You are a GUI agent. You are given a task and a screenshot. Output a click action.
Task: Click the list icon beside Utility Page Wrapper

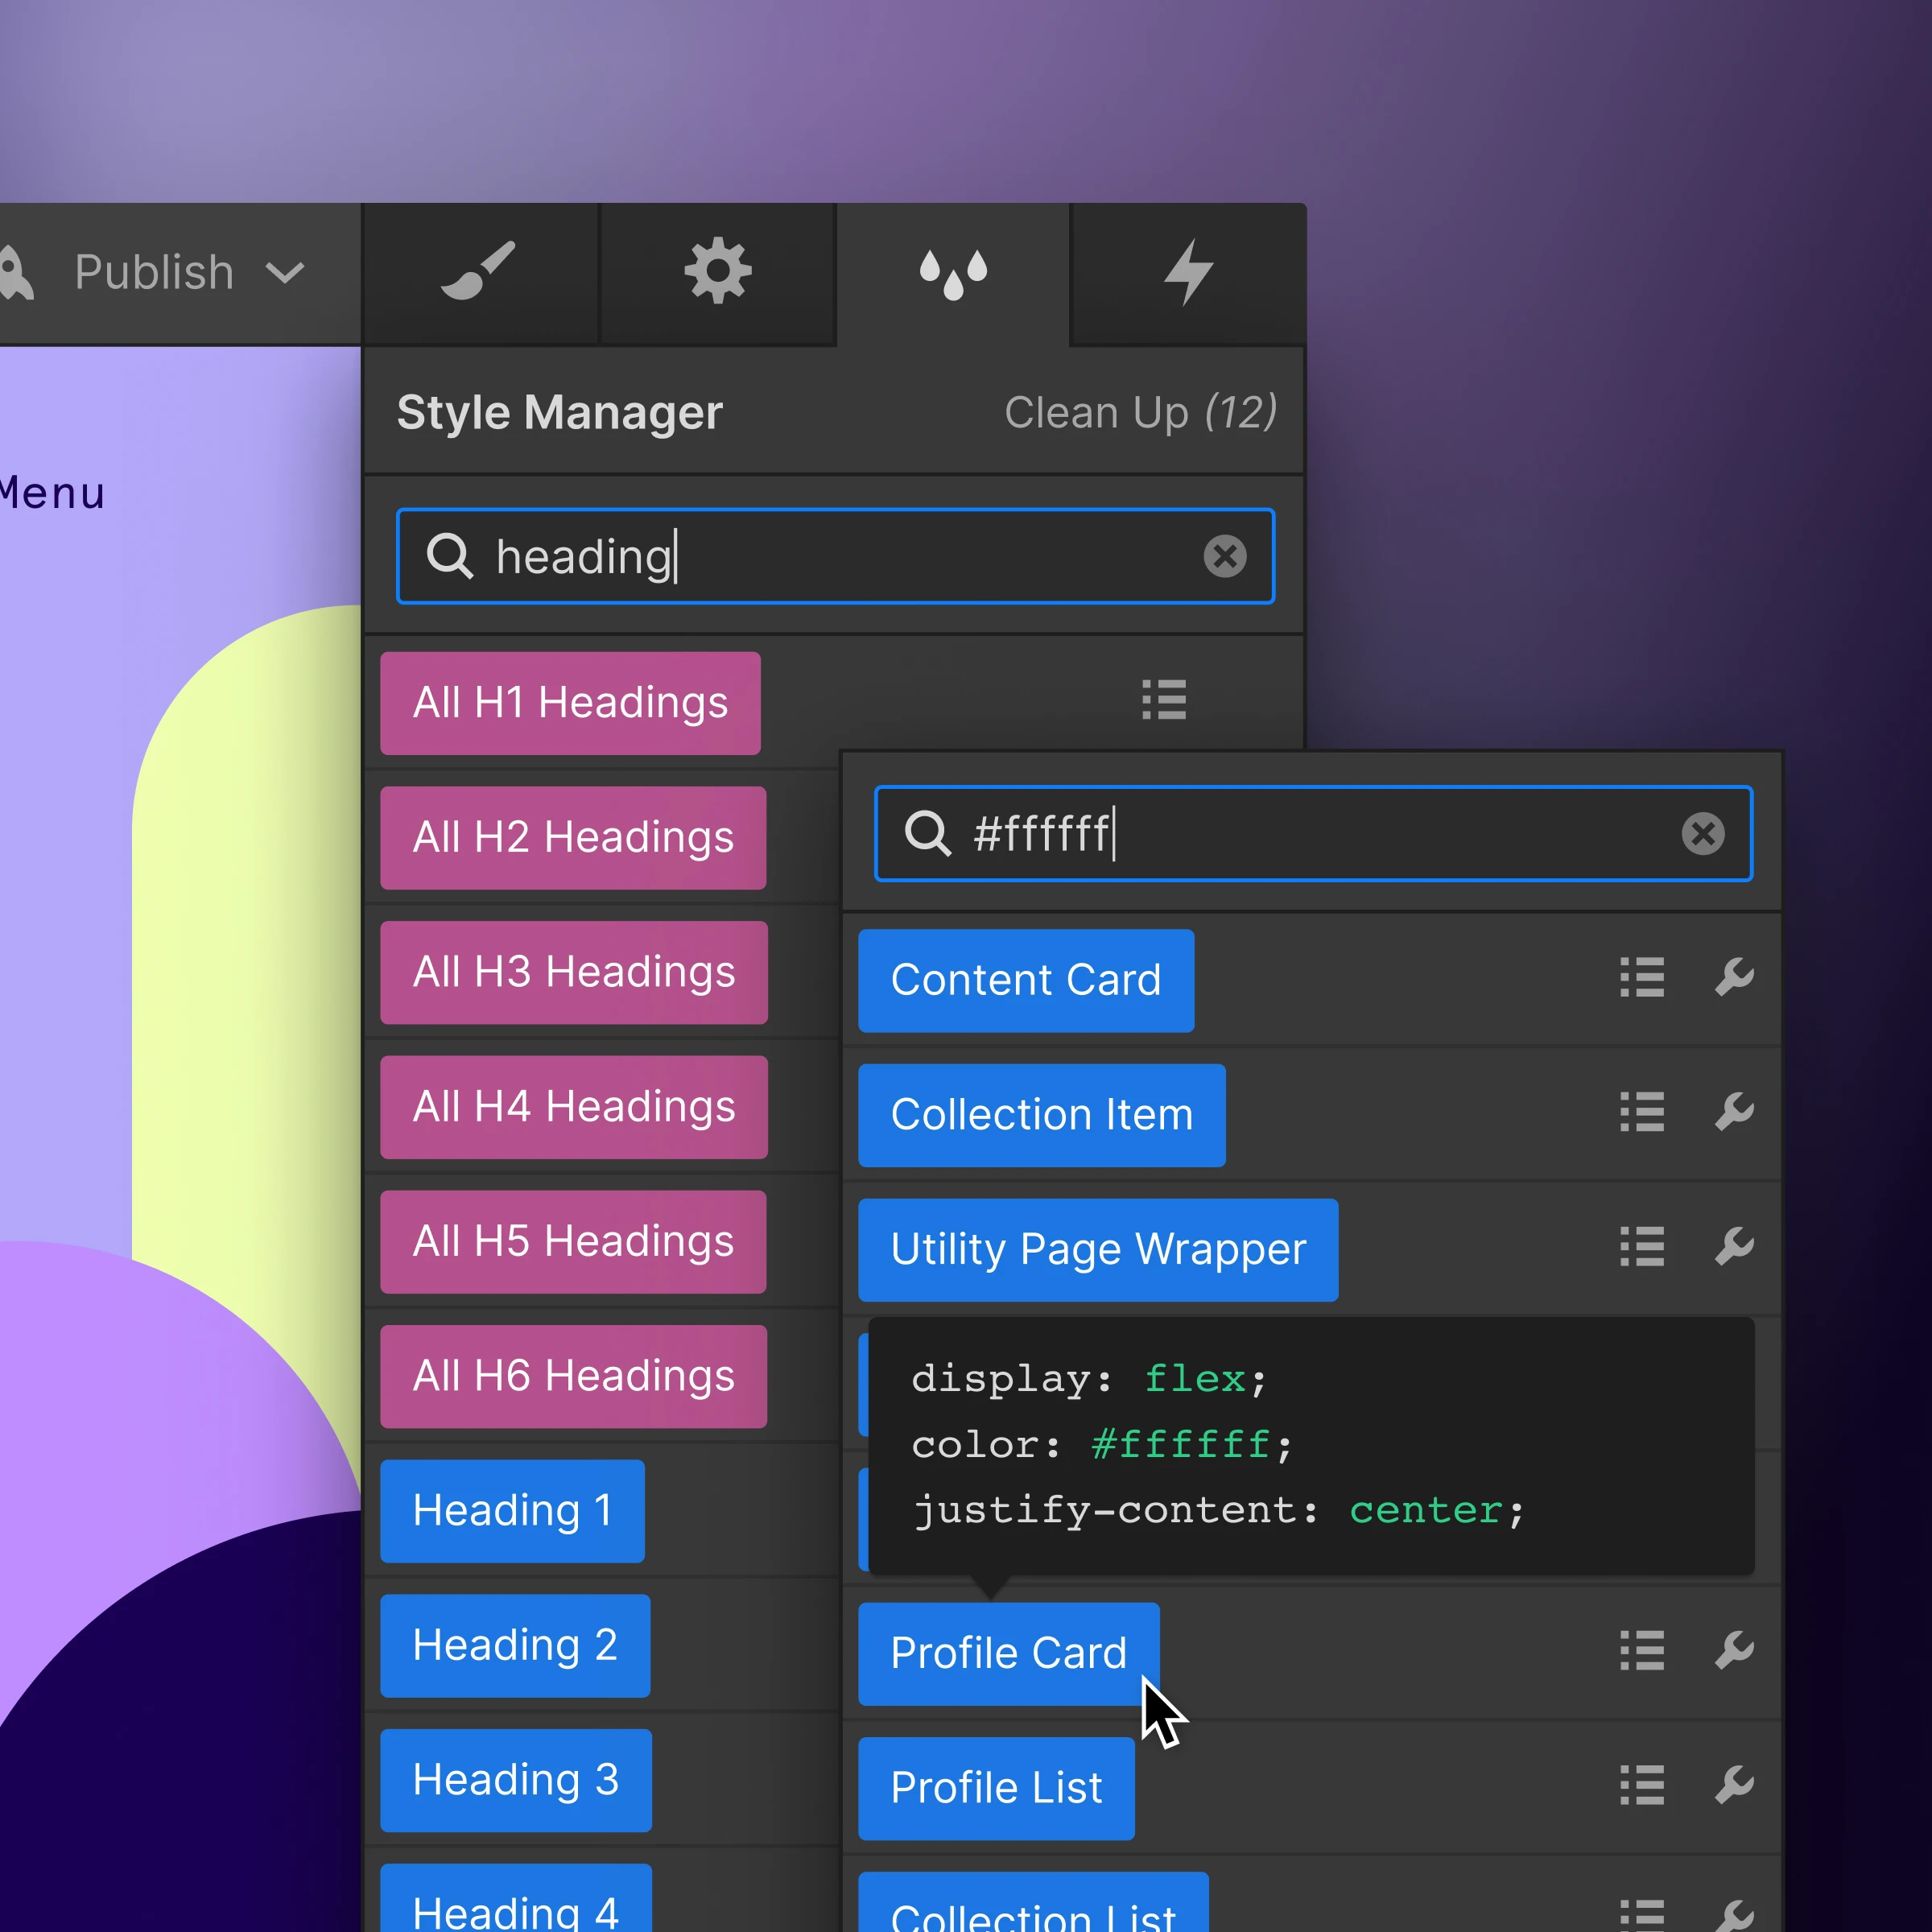click(x=1641, y=1246)
